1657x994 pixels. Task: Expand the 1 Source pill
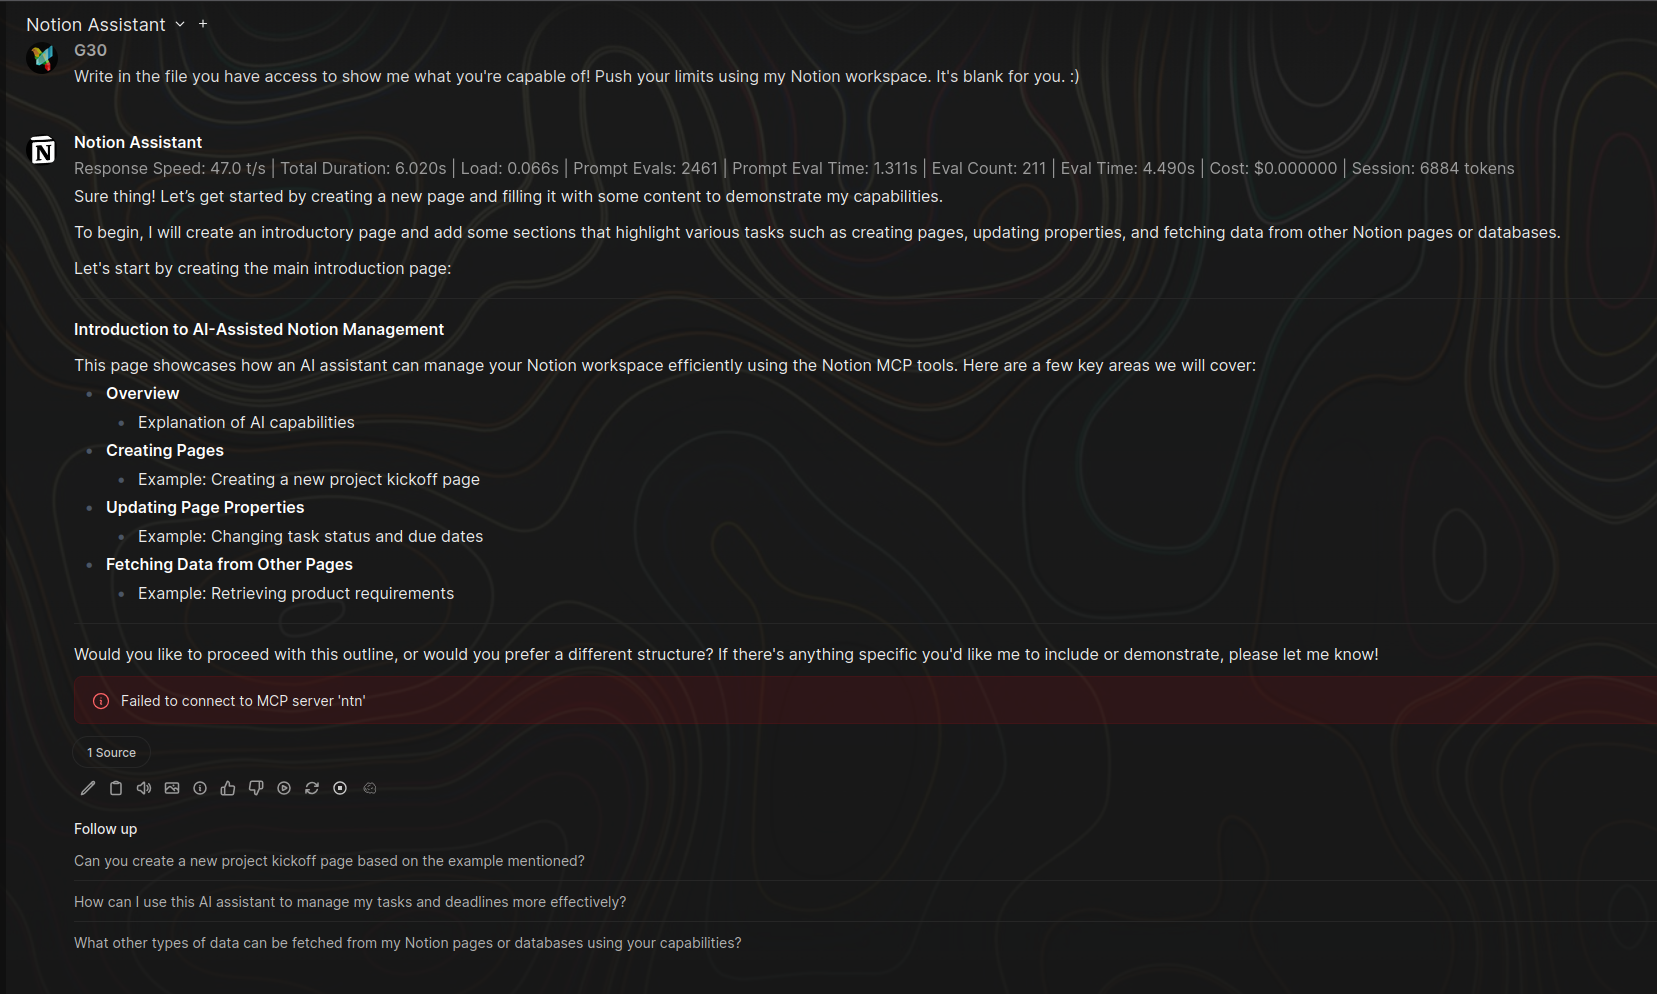pos(110,752)
